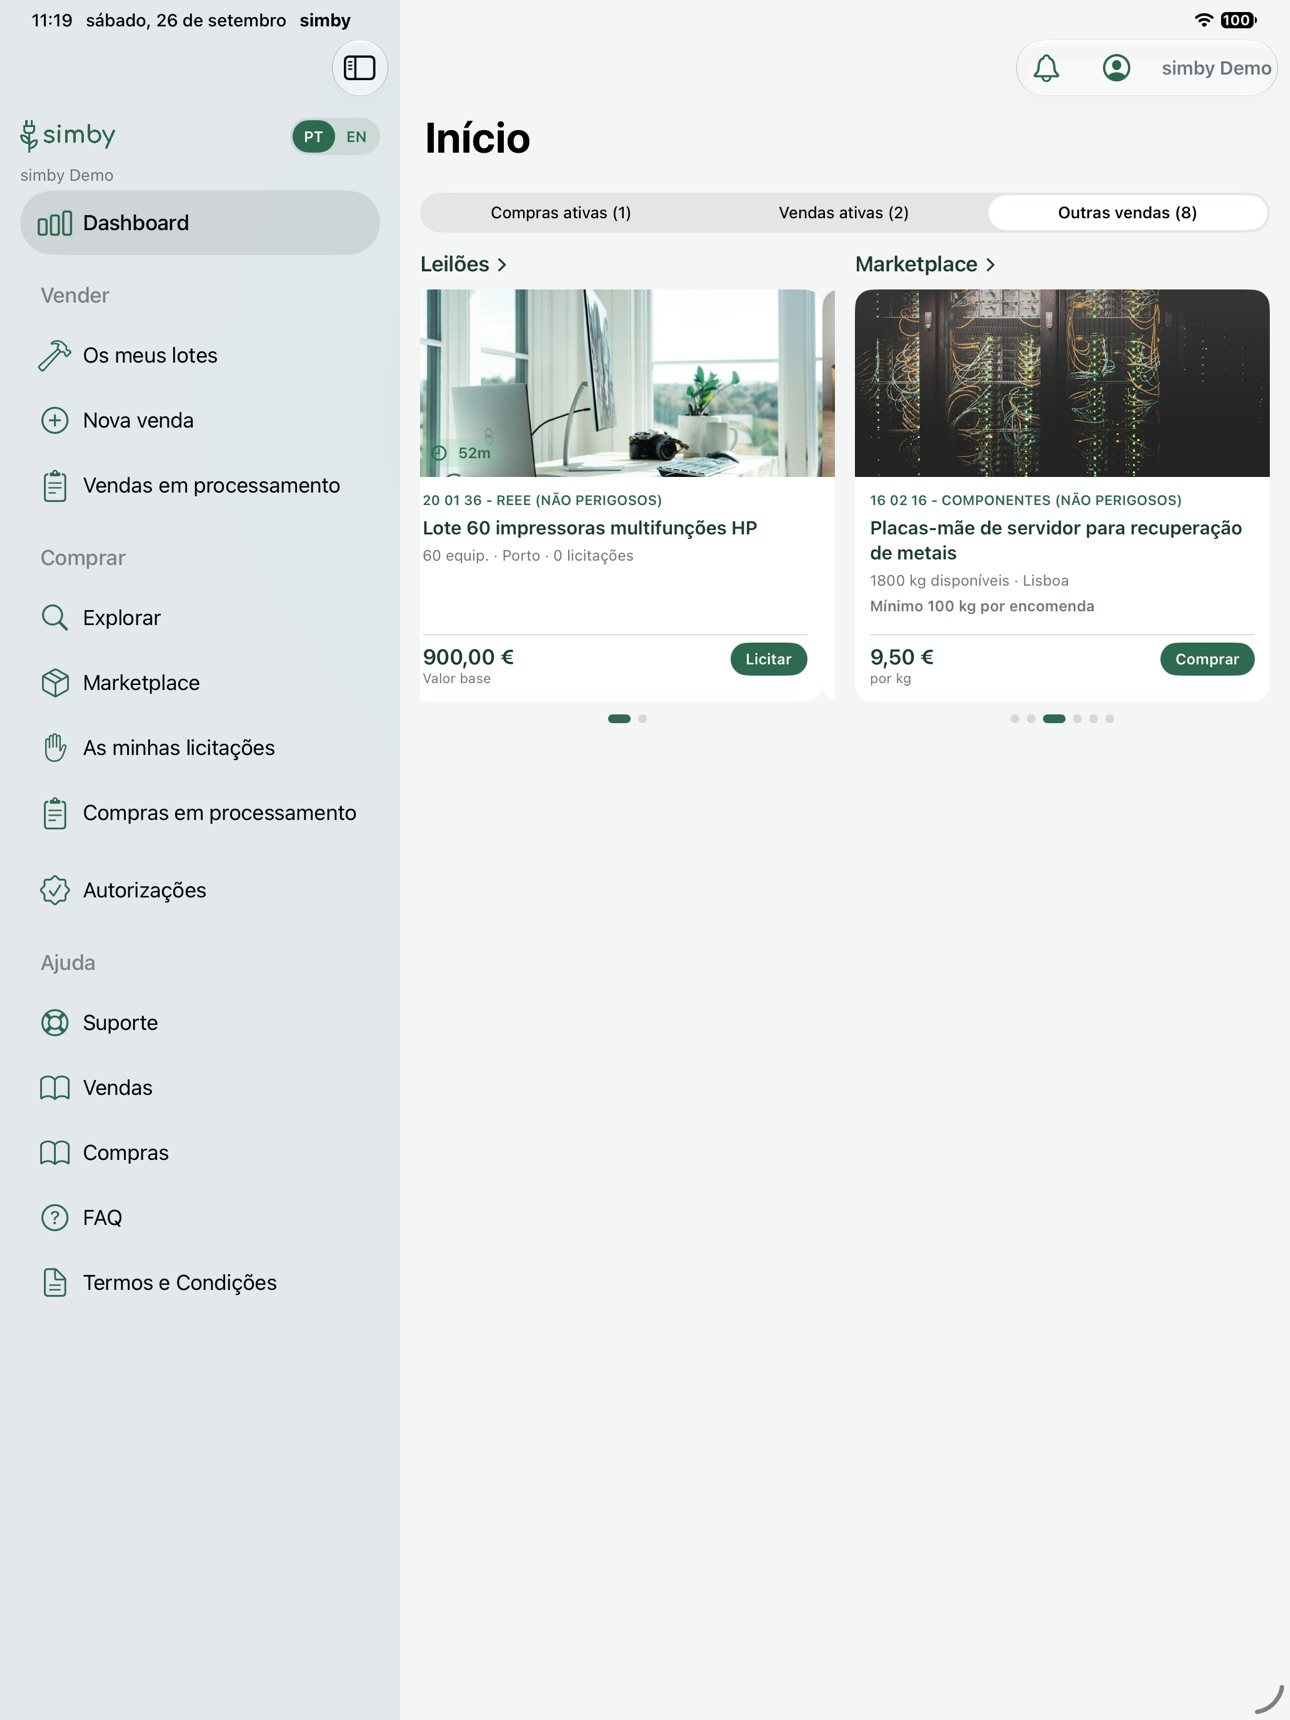Open Vendas em processamento clipboard icon
Screen dimensions: 1290x1720
54,485
